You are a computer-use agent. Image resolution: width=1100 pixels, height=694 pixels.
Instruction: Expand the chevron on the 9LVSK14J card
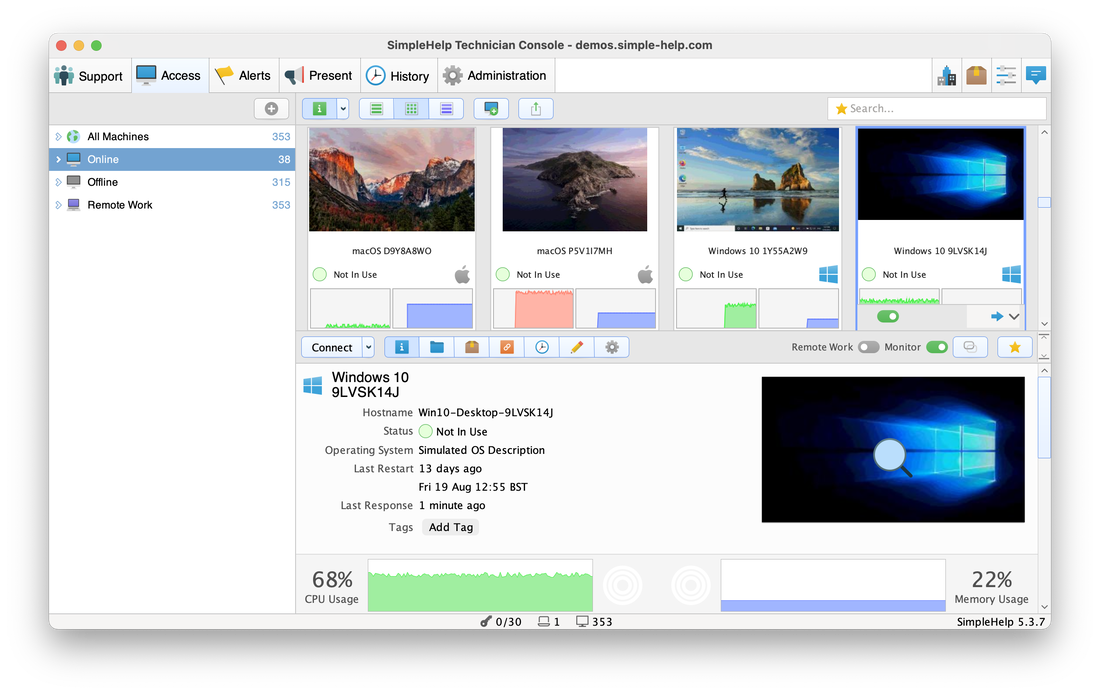[1014, 316]
